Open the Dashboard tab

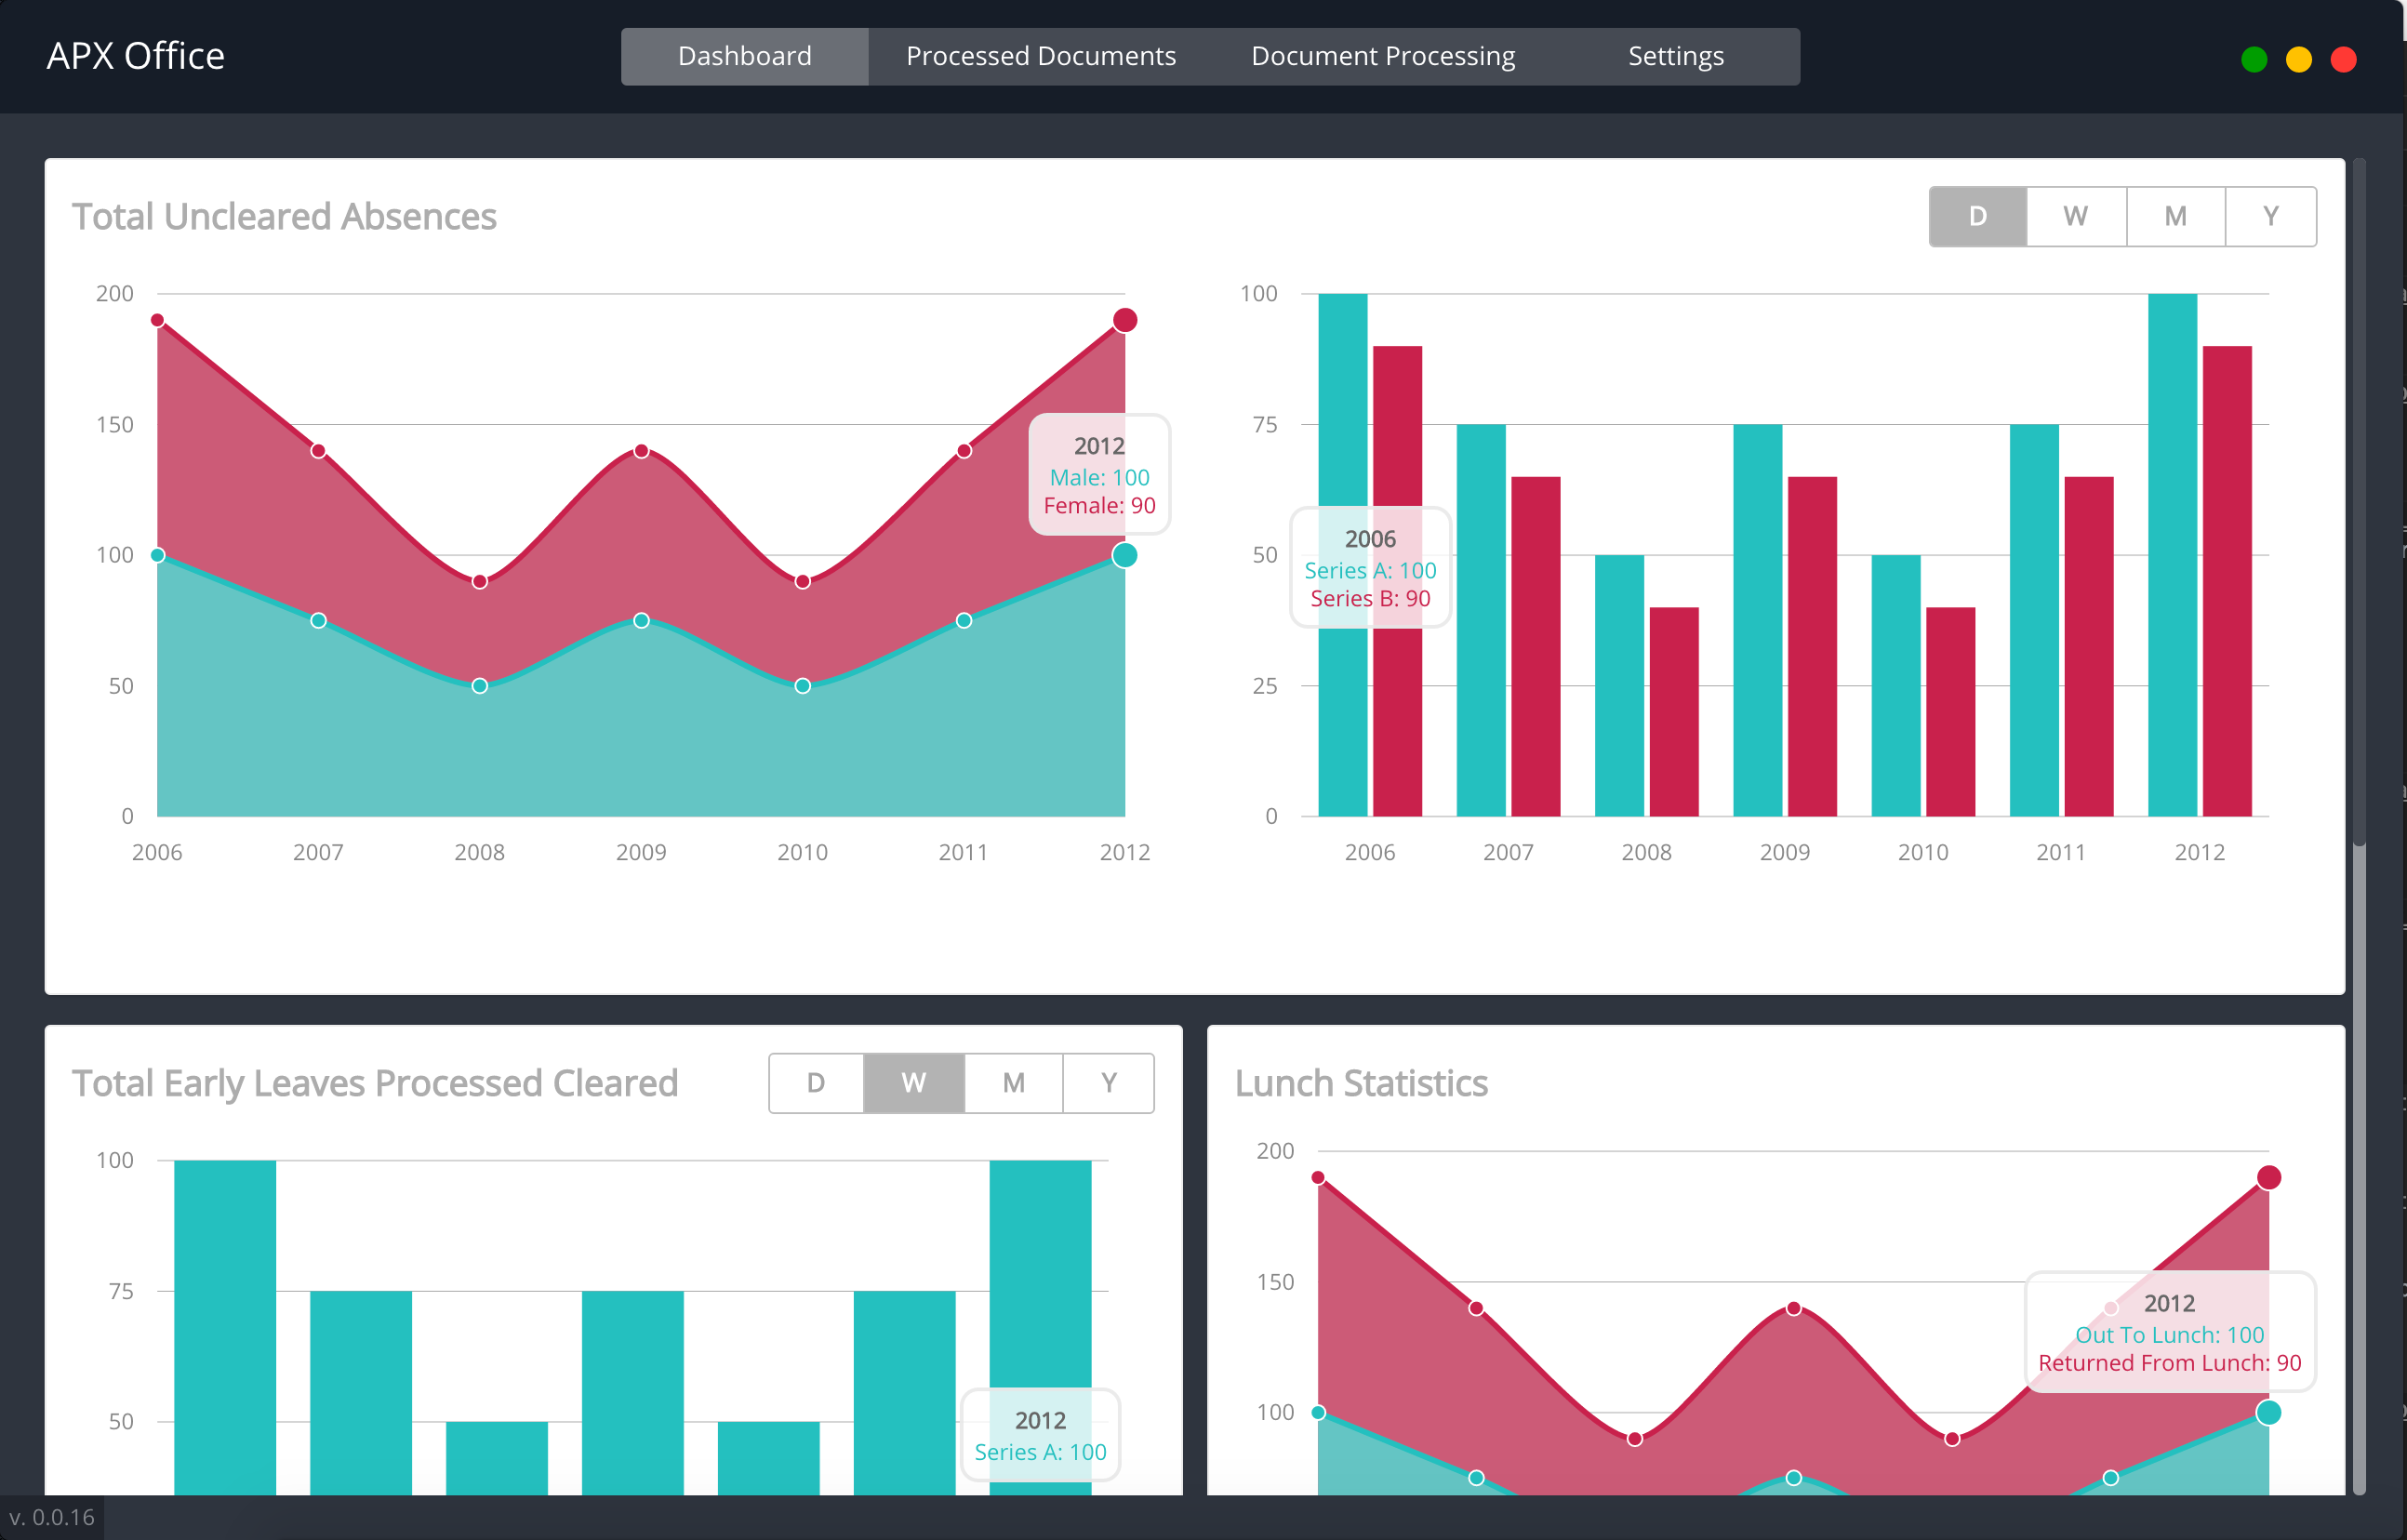pos(744,56)
